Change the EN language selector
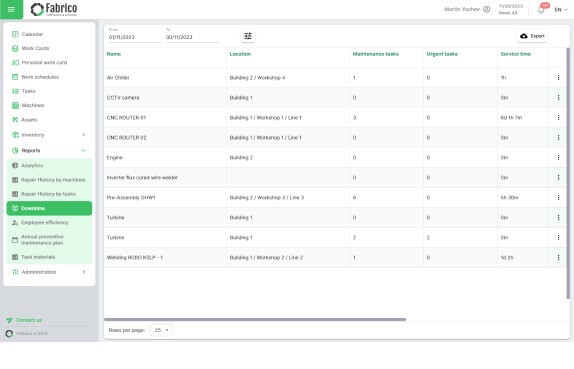The image size is (574, 369). pos(561,10)
